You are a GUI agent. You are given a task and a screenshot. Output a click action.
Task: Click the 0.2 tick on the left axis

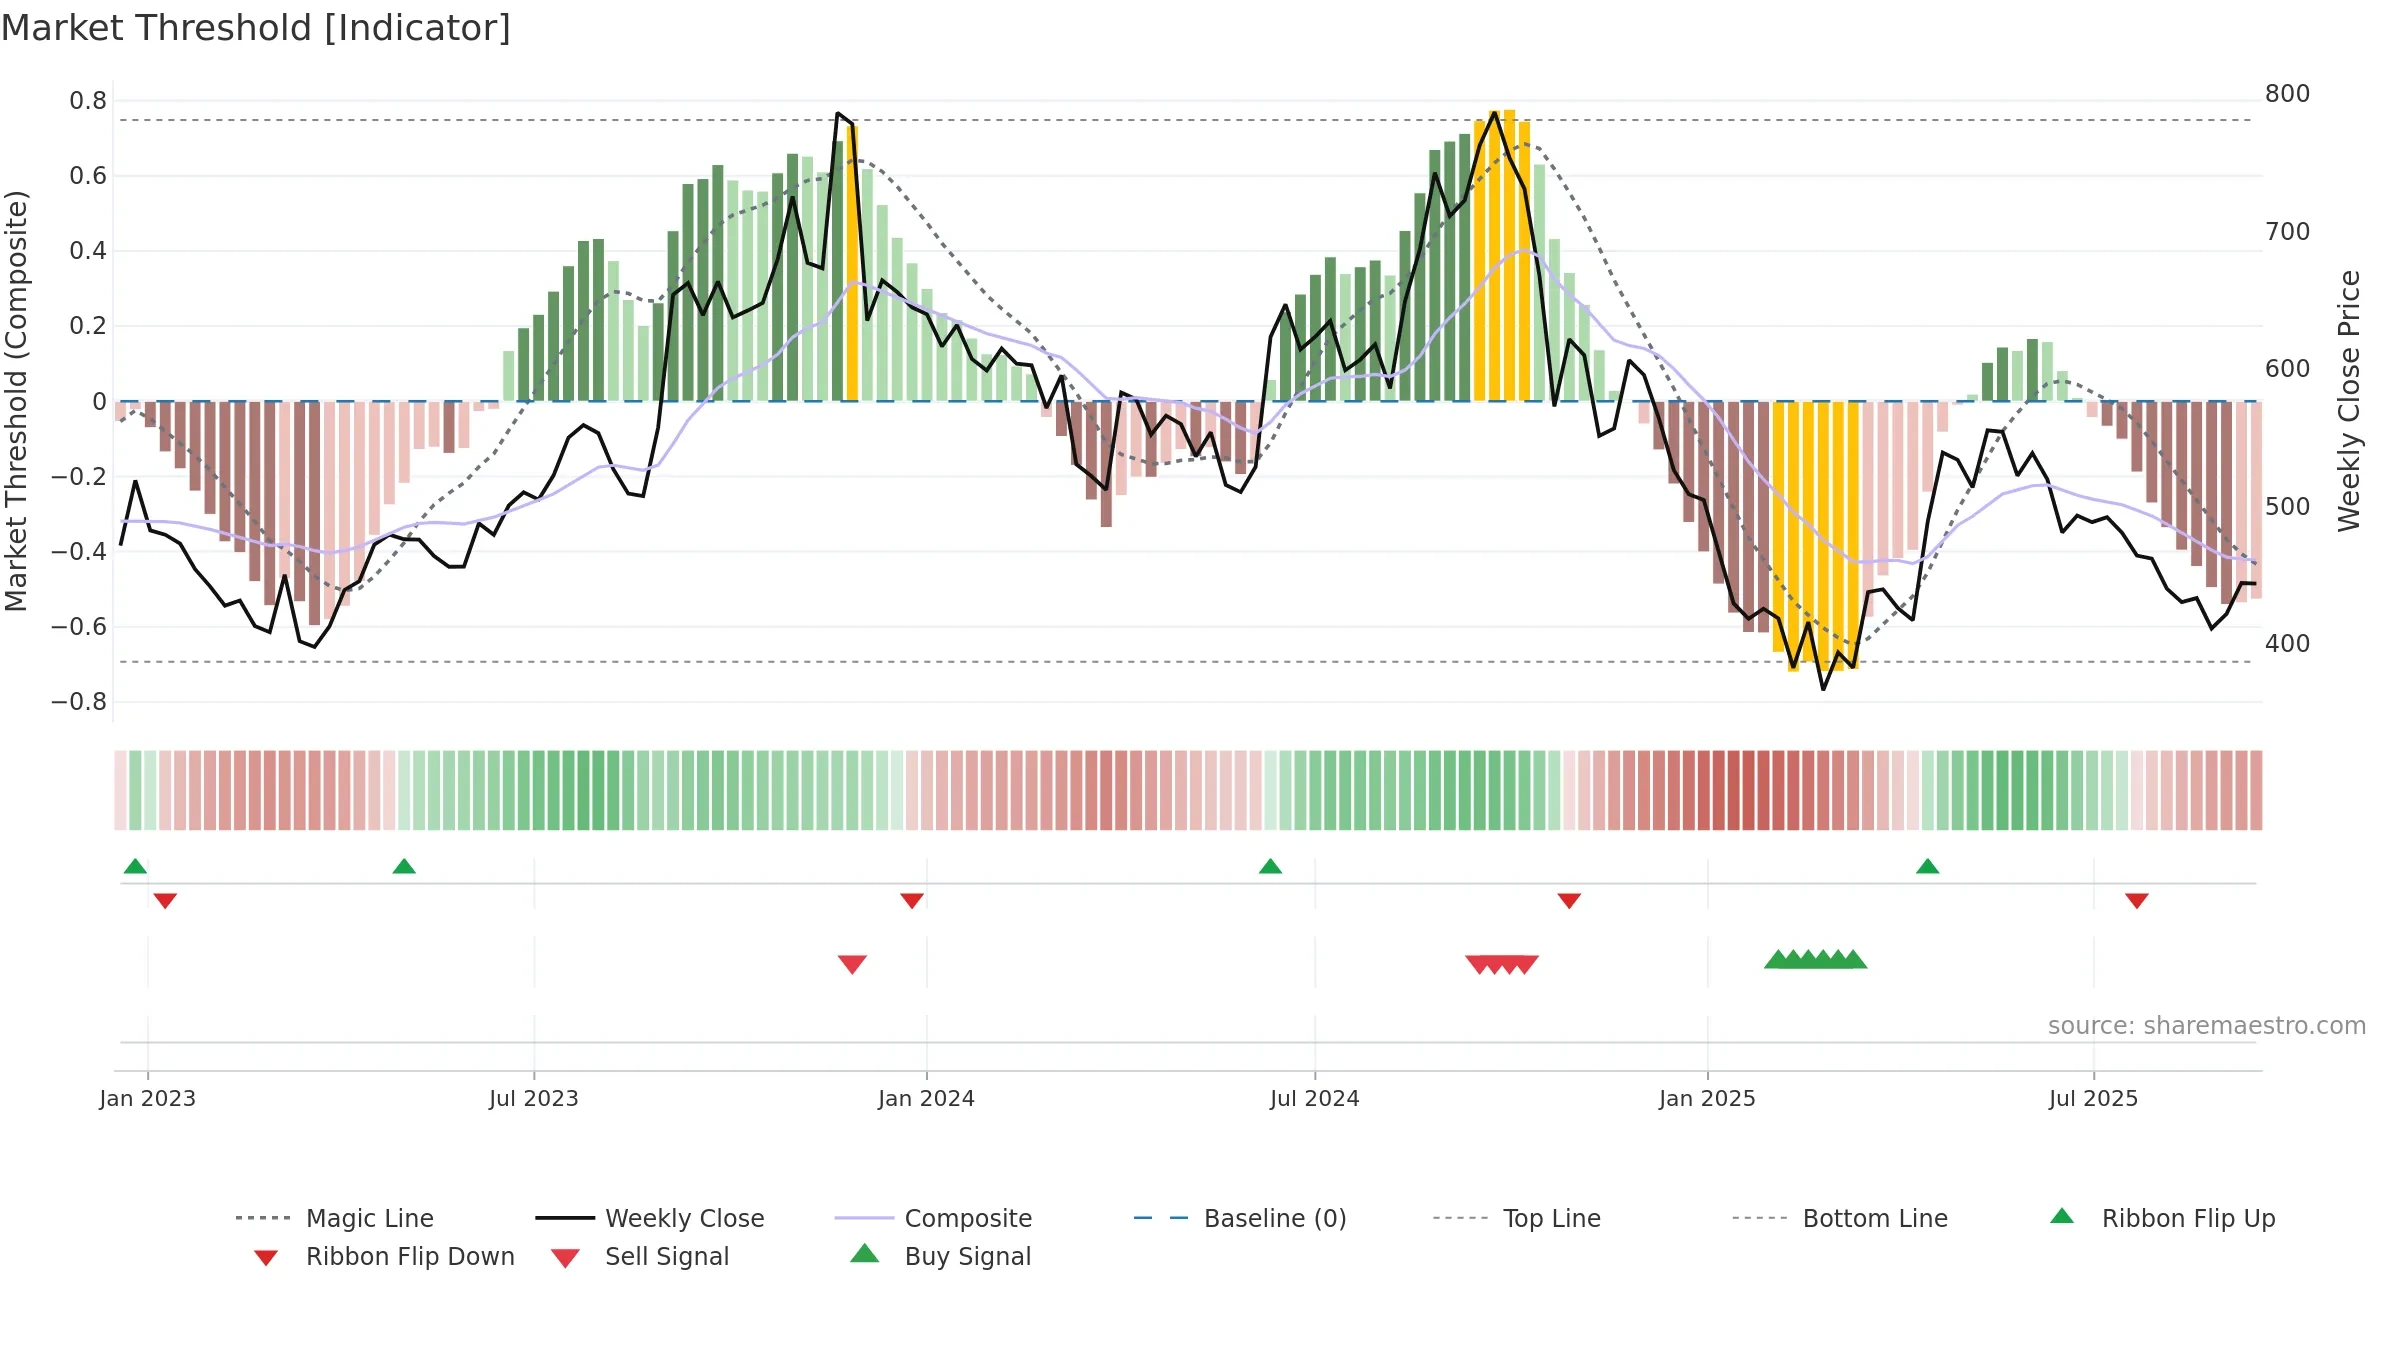click(x=88, y=326)
